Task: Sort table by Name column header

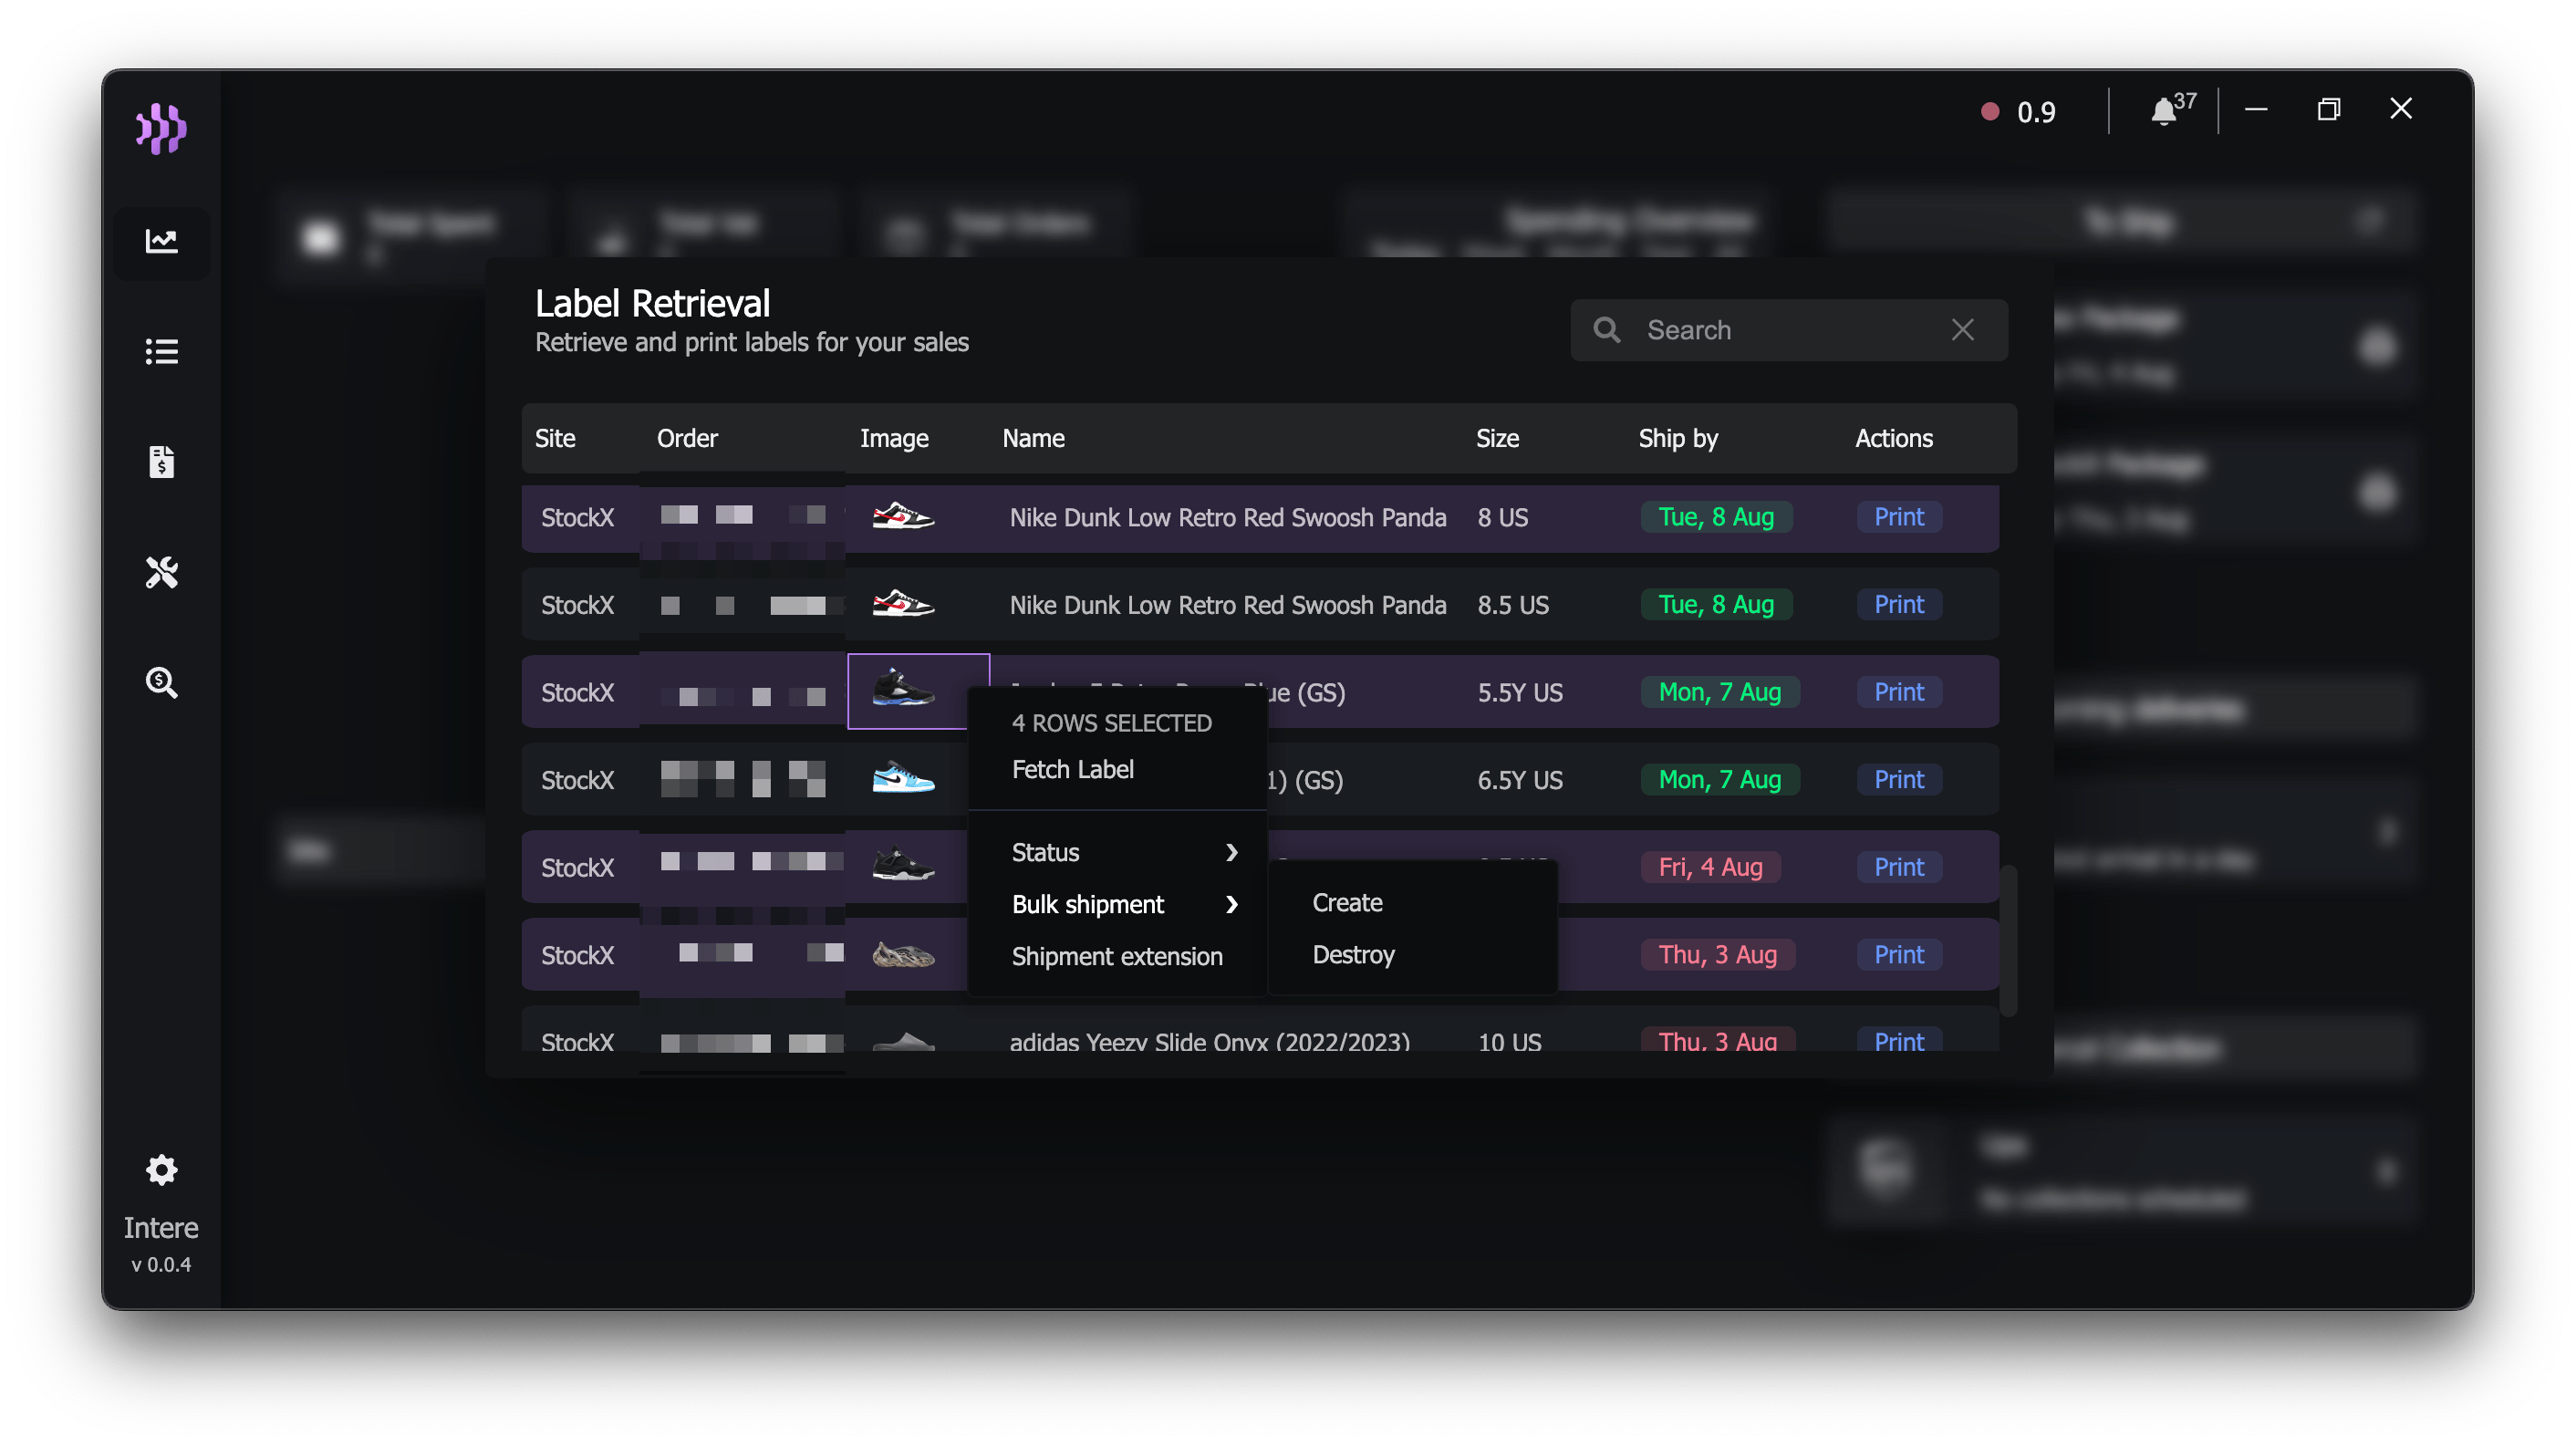Action: click(x=1033, y=438)
